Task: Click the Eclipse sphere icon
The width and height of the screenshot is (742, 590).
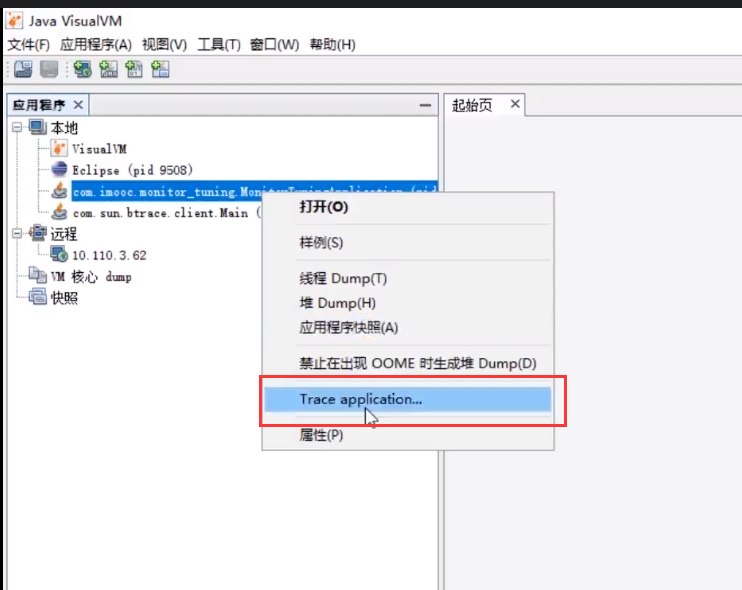Action: [x=59, y=169]
